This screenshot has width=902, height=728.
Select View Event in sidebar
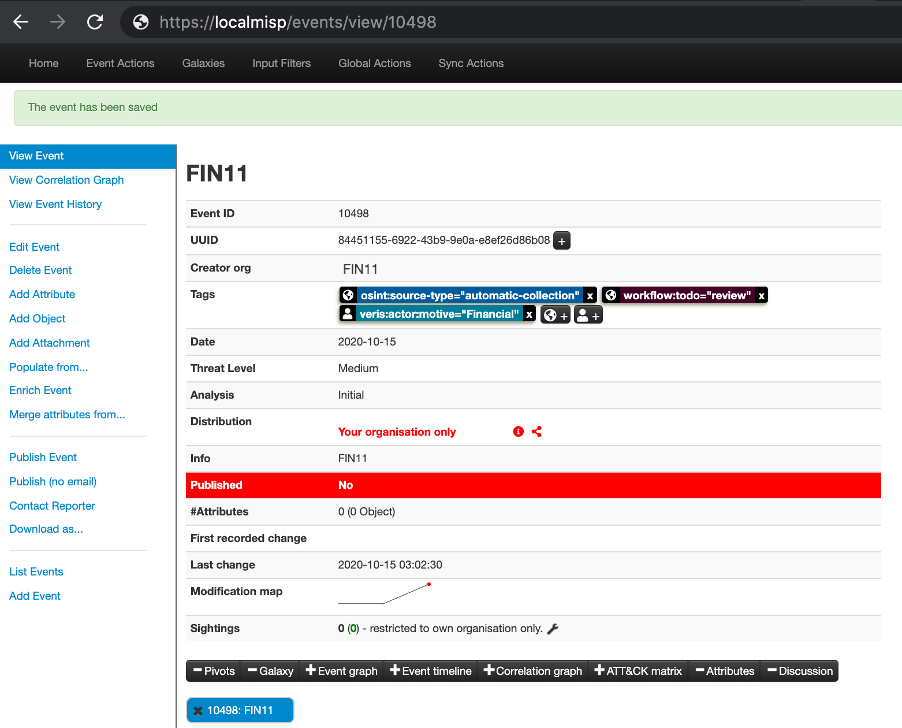tap(88, 156)
